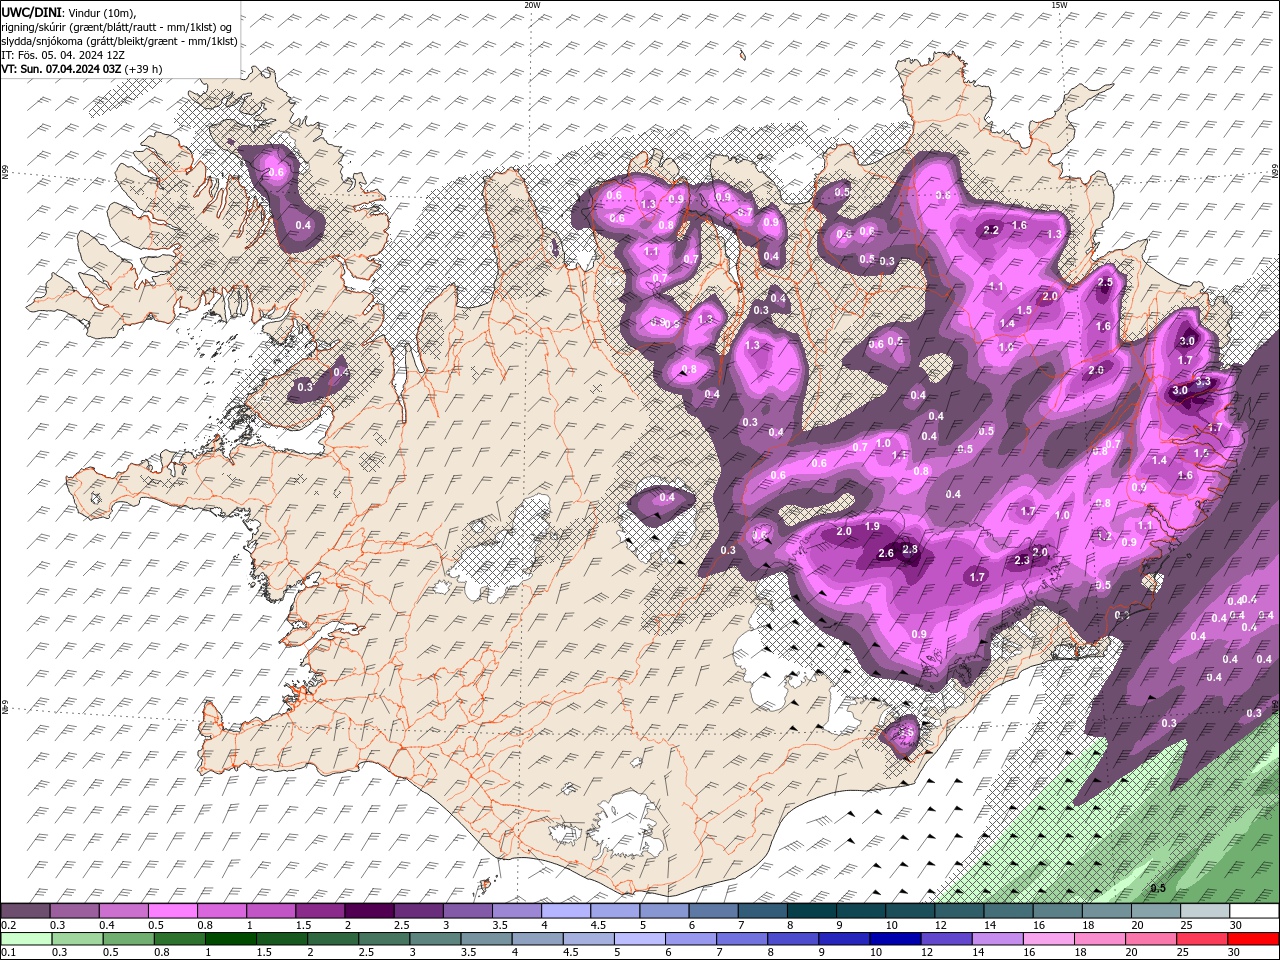Click the 'UWC/DINI' title text
This screenshot has height=960, width=1280.
coord(31,11)
